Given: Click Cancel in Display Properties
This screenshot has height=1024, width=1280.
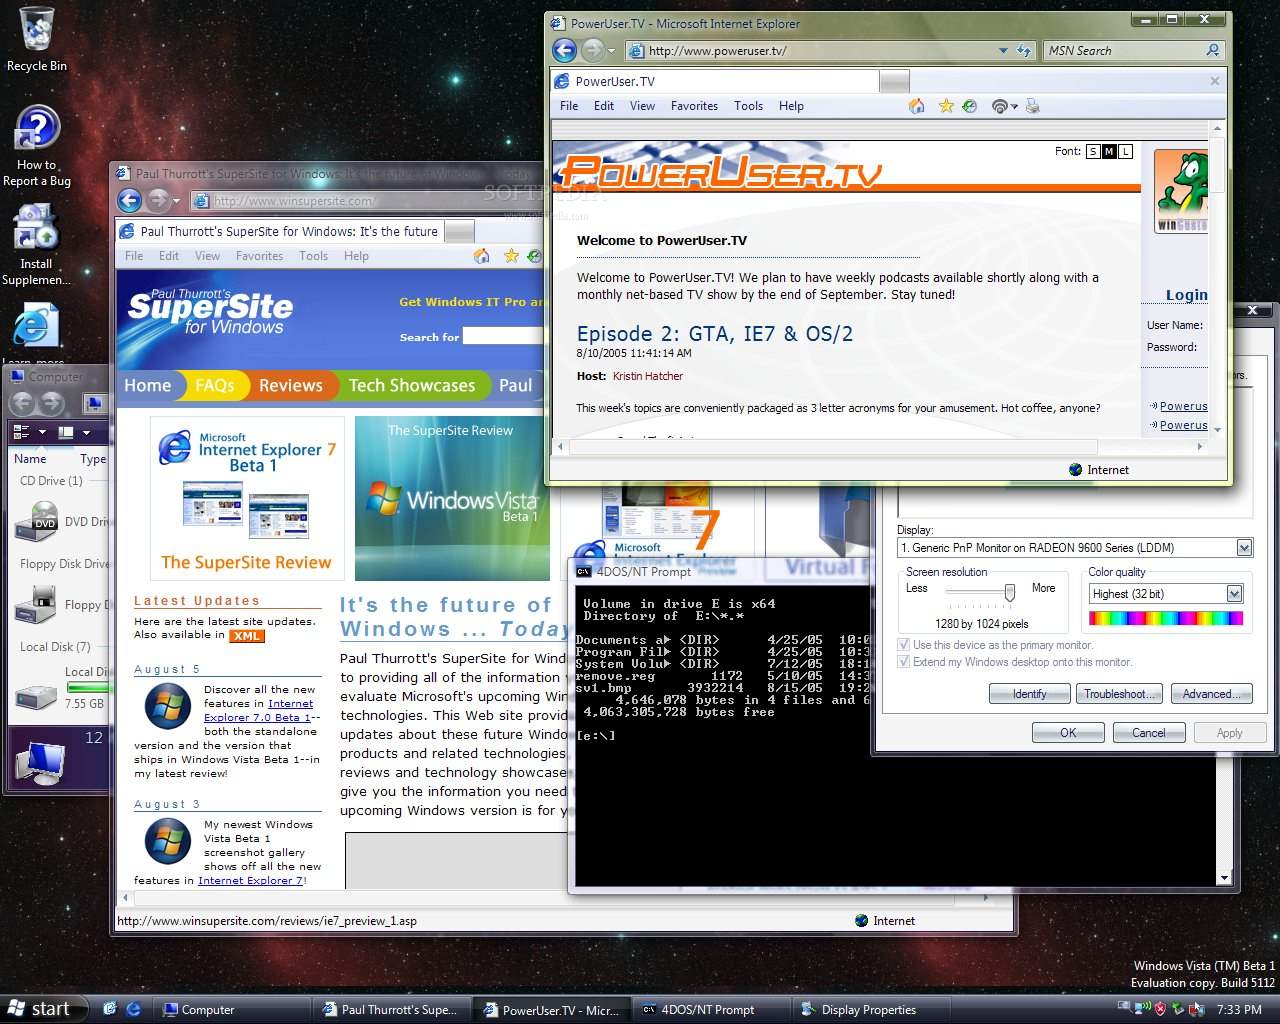Looking at the screenshot, I should coord(1148,732).
